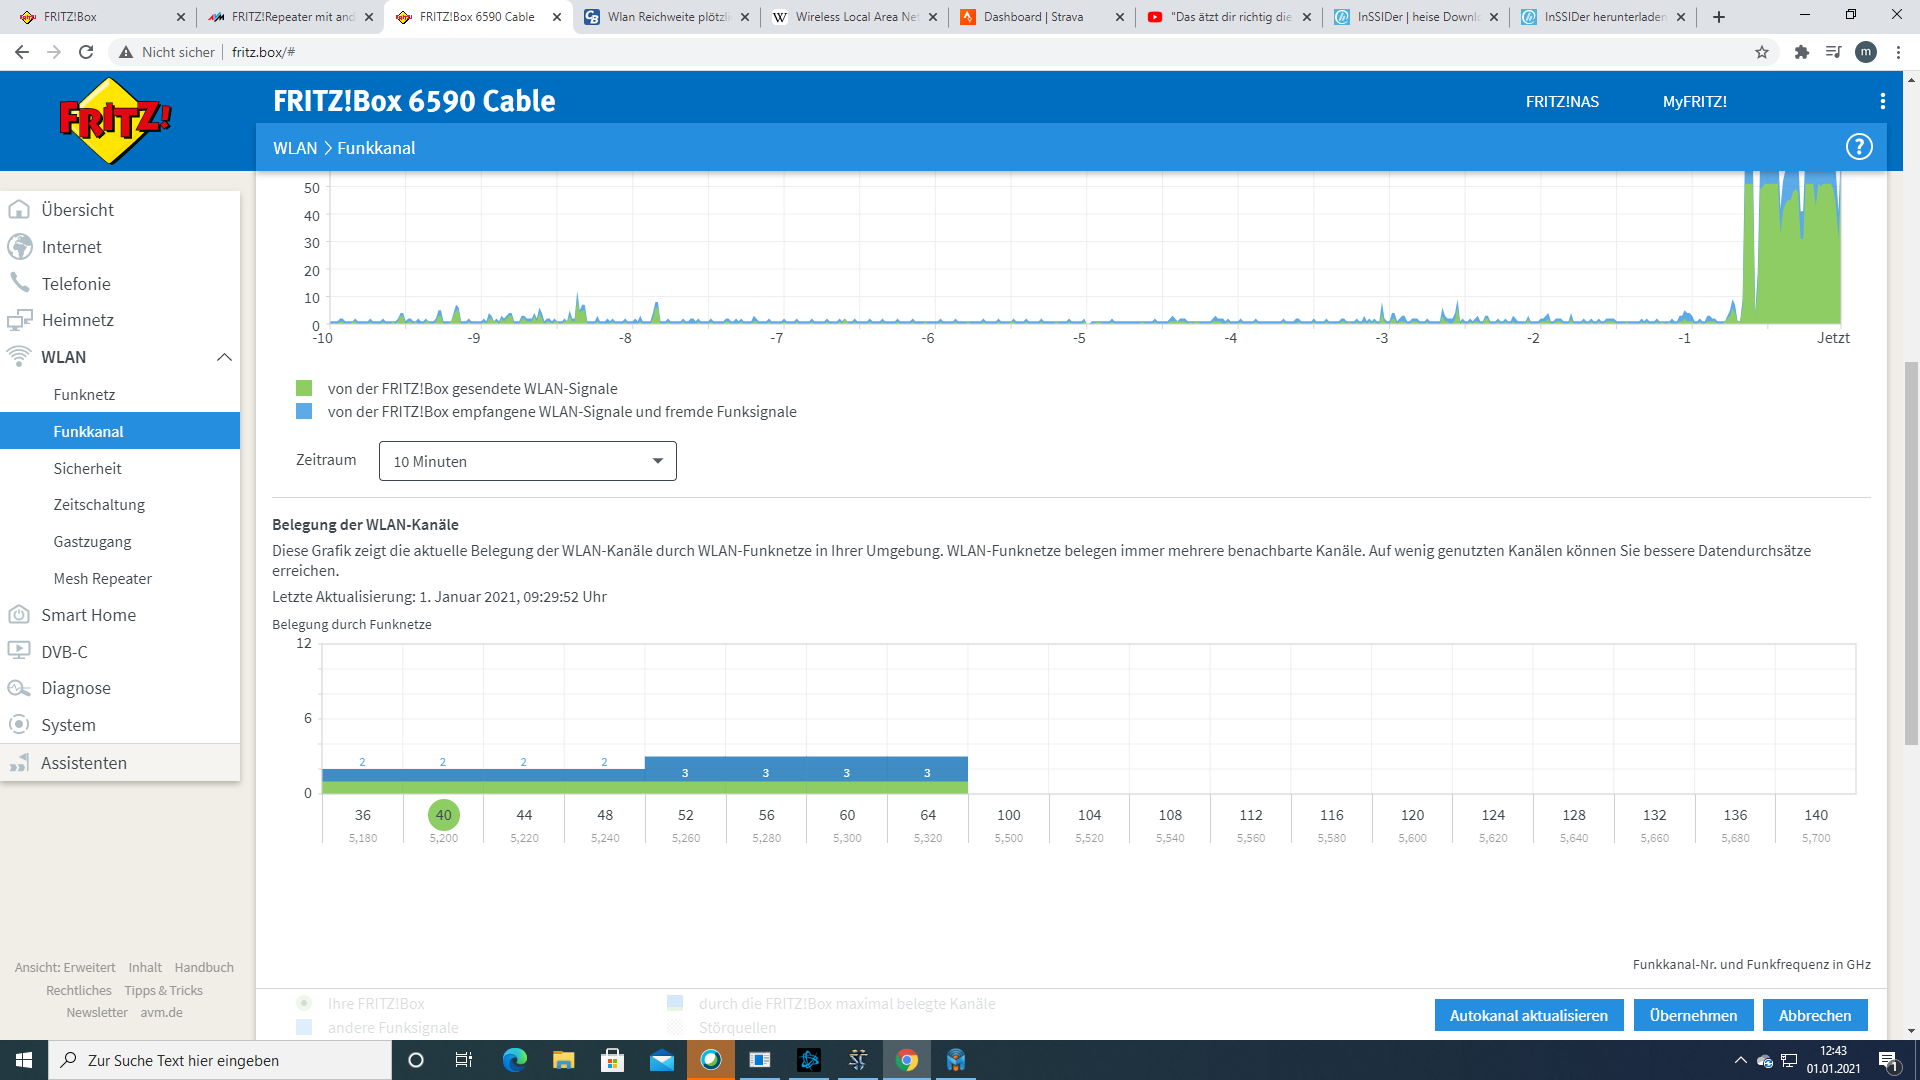This screenshot has height=1080, width=1920.
Task: Open Heimnetz via its sidebar icon
Action: (19, 320)
